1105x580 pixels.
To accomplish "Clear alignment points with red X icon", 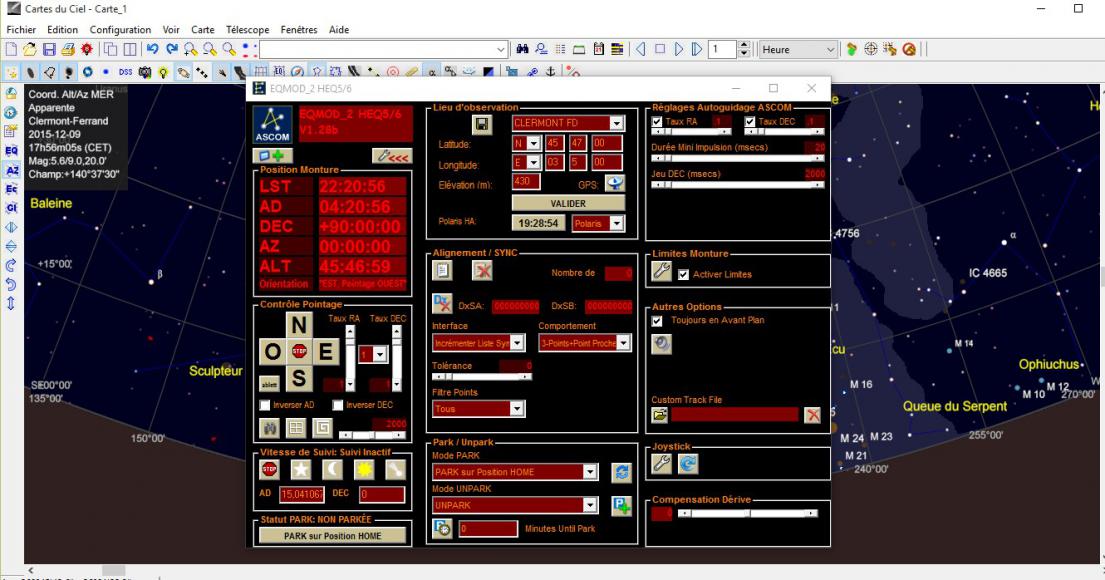I will [x=482, y=271].
